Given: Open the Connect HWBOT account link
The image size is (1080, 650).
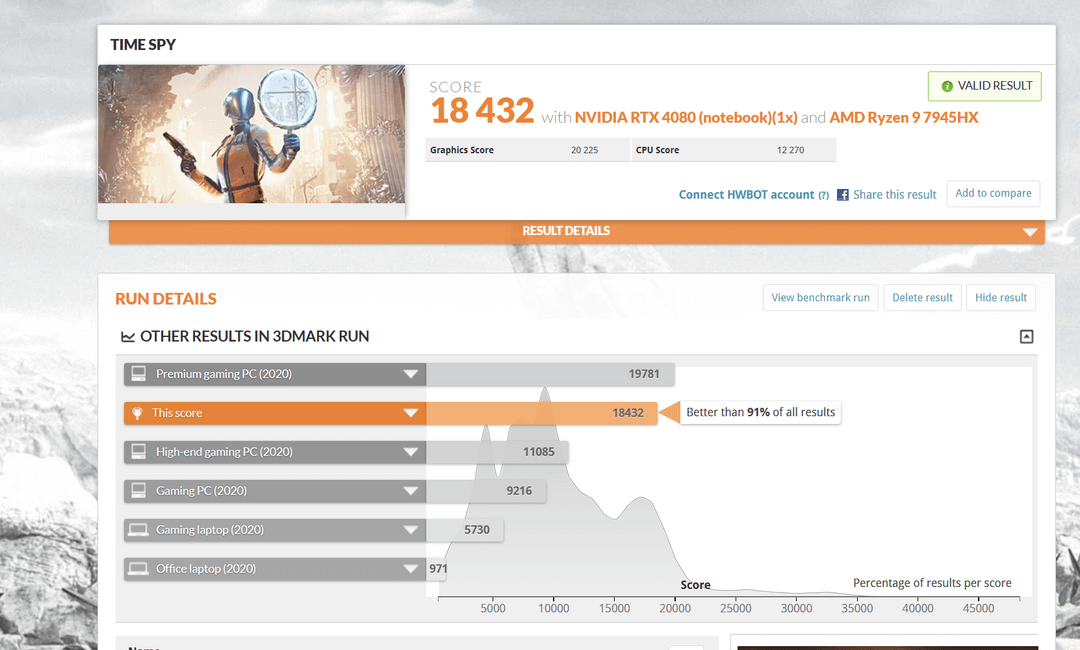Looking at the screenshot, I should click(x=747, y=195).
